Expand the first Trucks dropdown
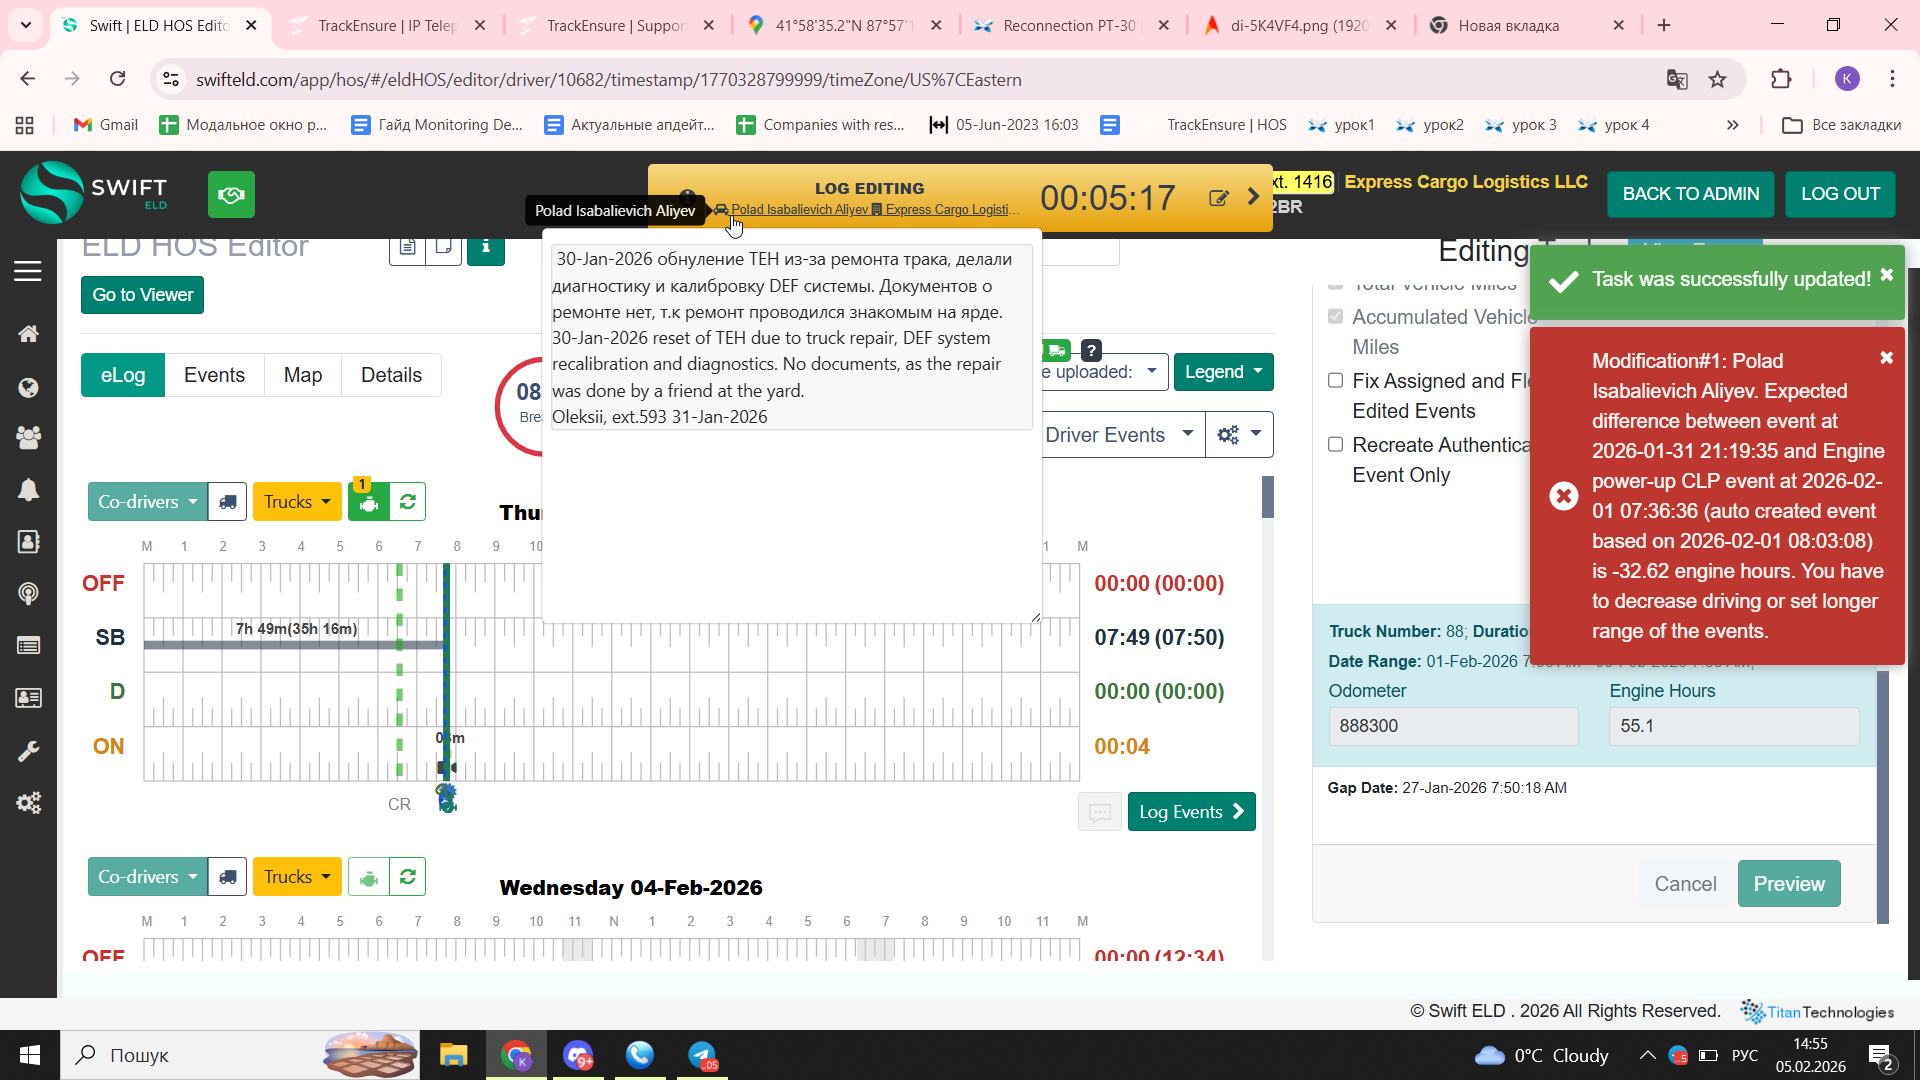Image resolution: width=1920 pixels, height=1080 pixels. pyautogui.click(x=296, y=502)
